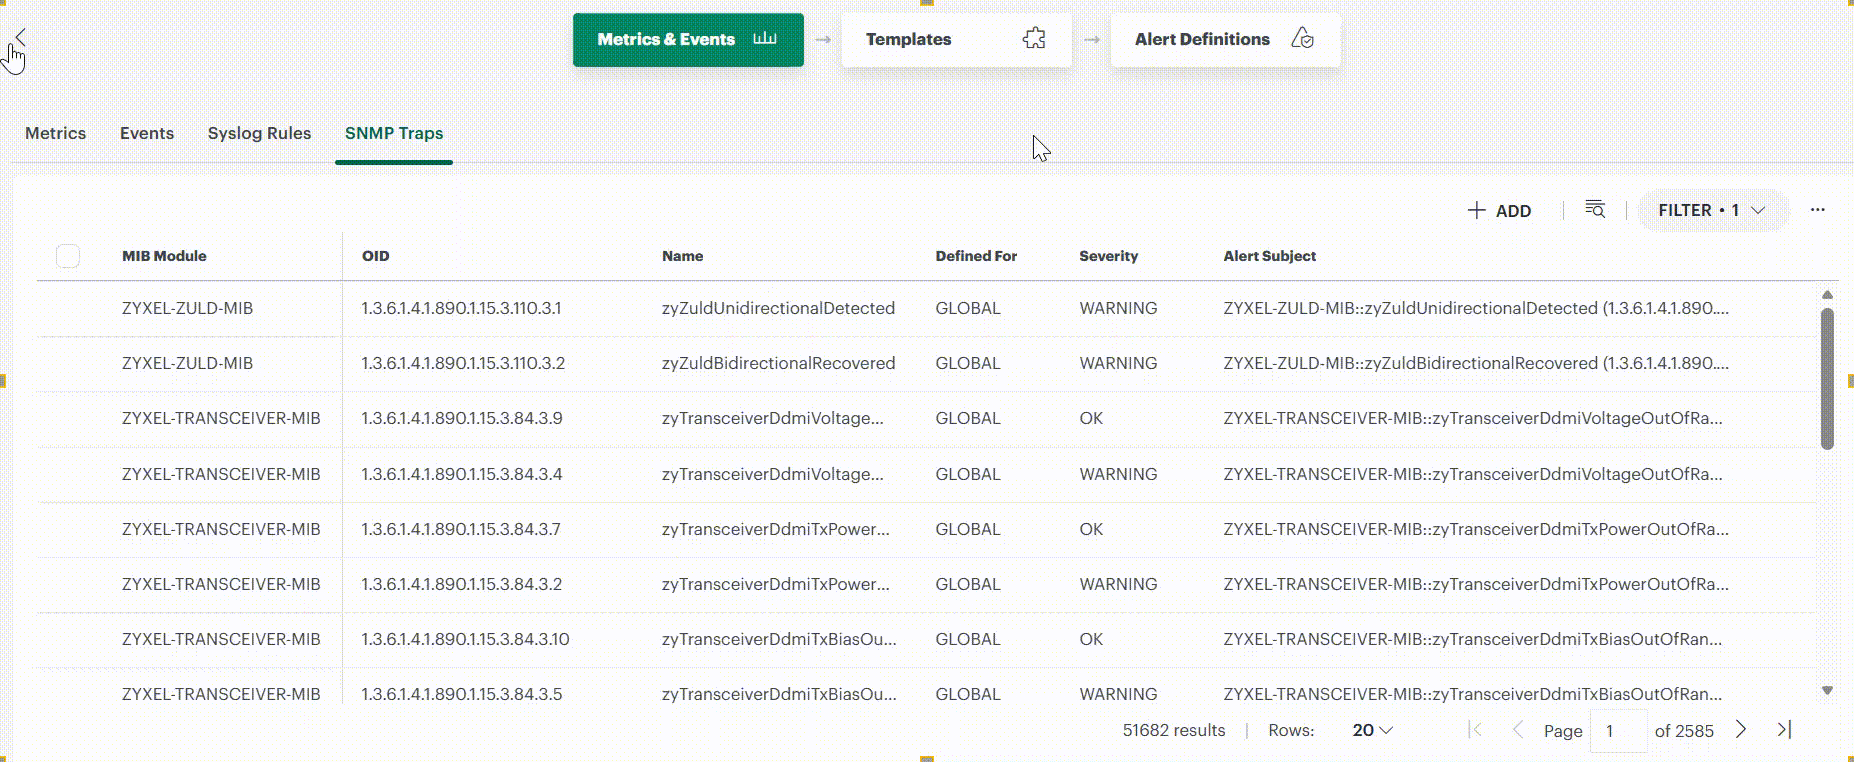The width and height of the screenshot is (1854, 762).
Task: Expand the FILTER dropdown
Action: click(x=1712, y=210)
